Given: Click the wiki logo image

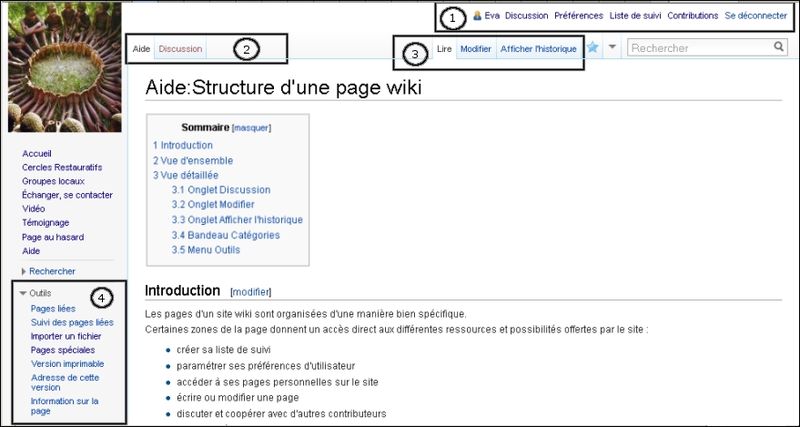Looking at the screenshot, I should 64,68.
